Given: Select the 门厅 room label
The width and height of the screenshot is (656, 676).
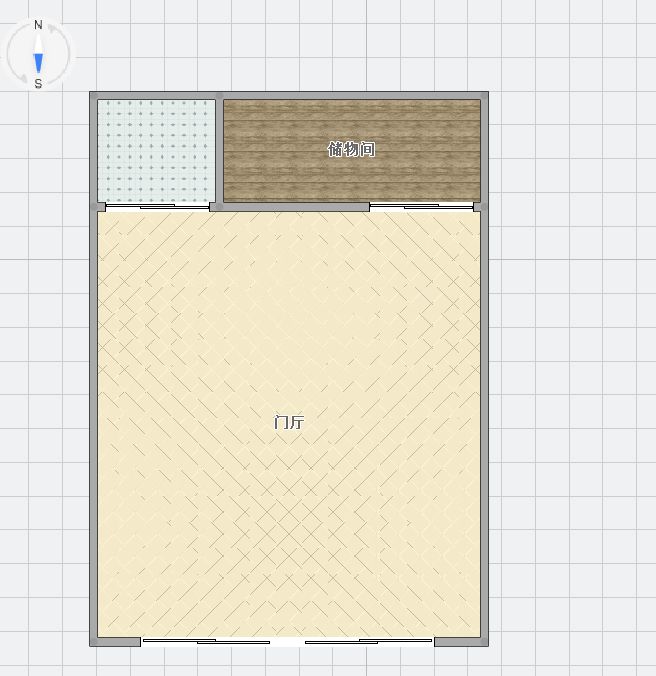Looking at the screenshot, I should [288, 422].
